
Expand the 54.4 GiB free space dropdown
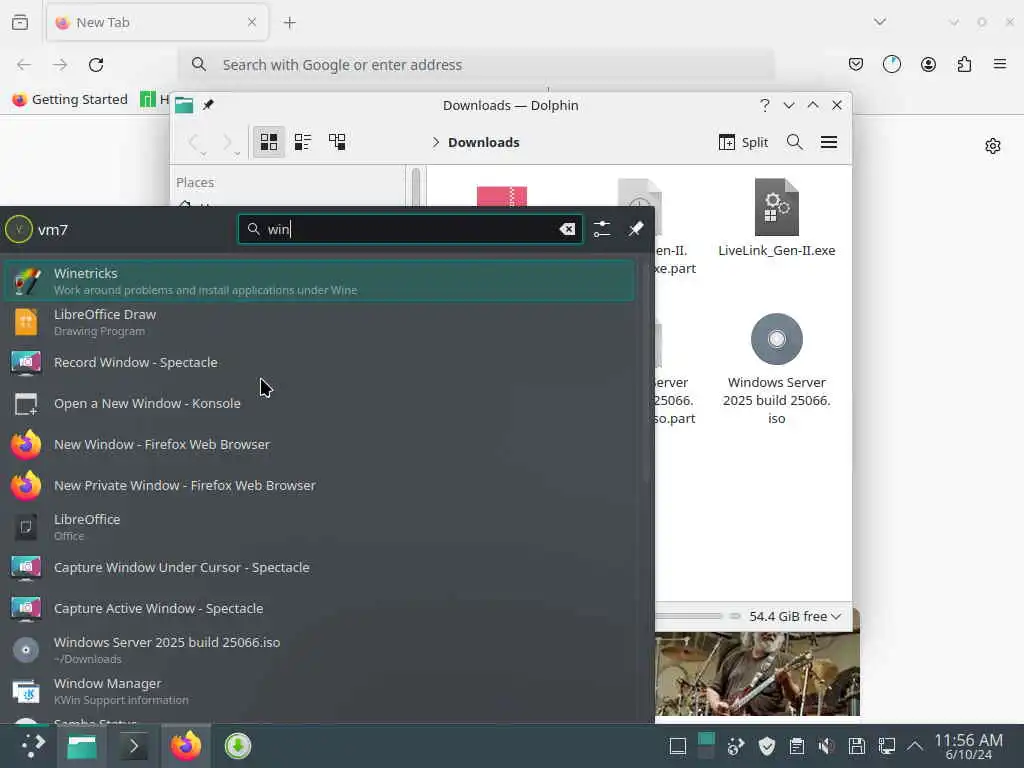click(795, 616)
